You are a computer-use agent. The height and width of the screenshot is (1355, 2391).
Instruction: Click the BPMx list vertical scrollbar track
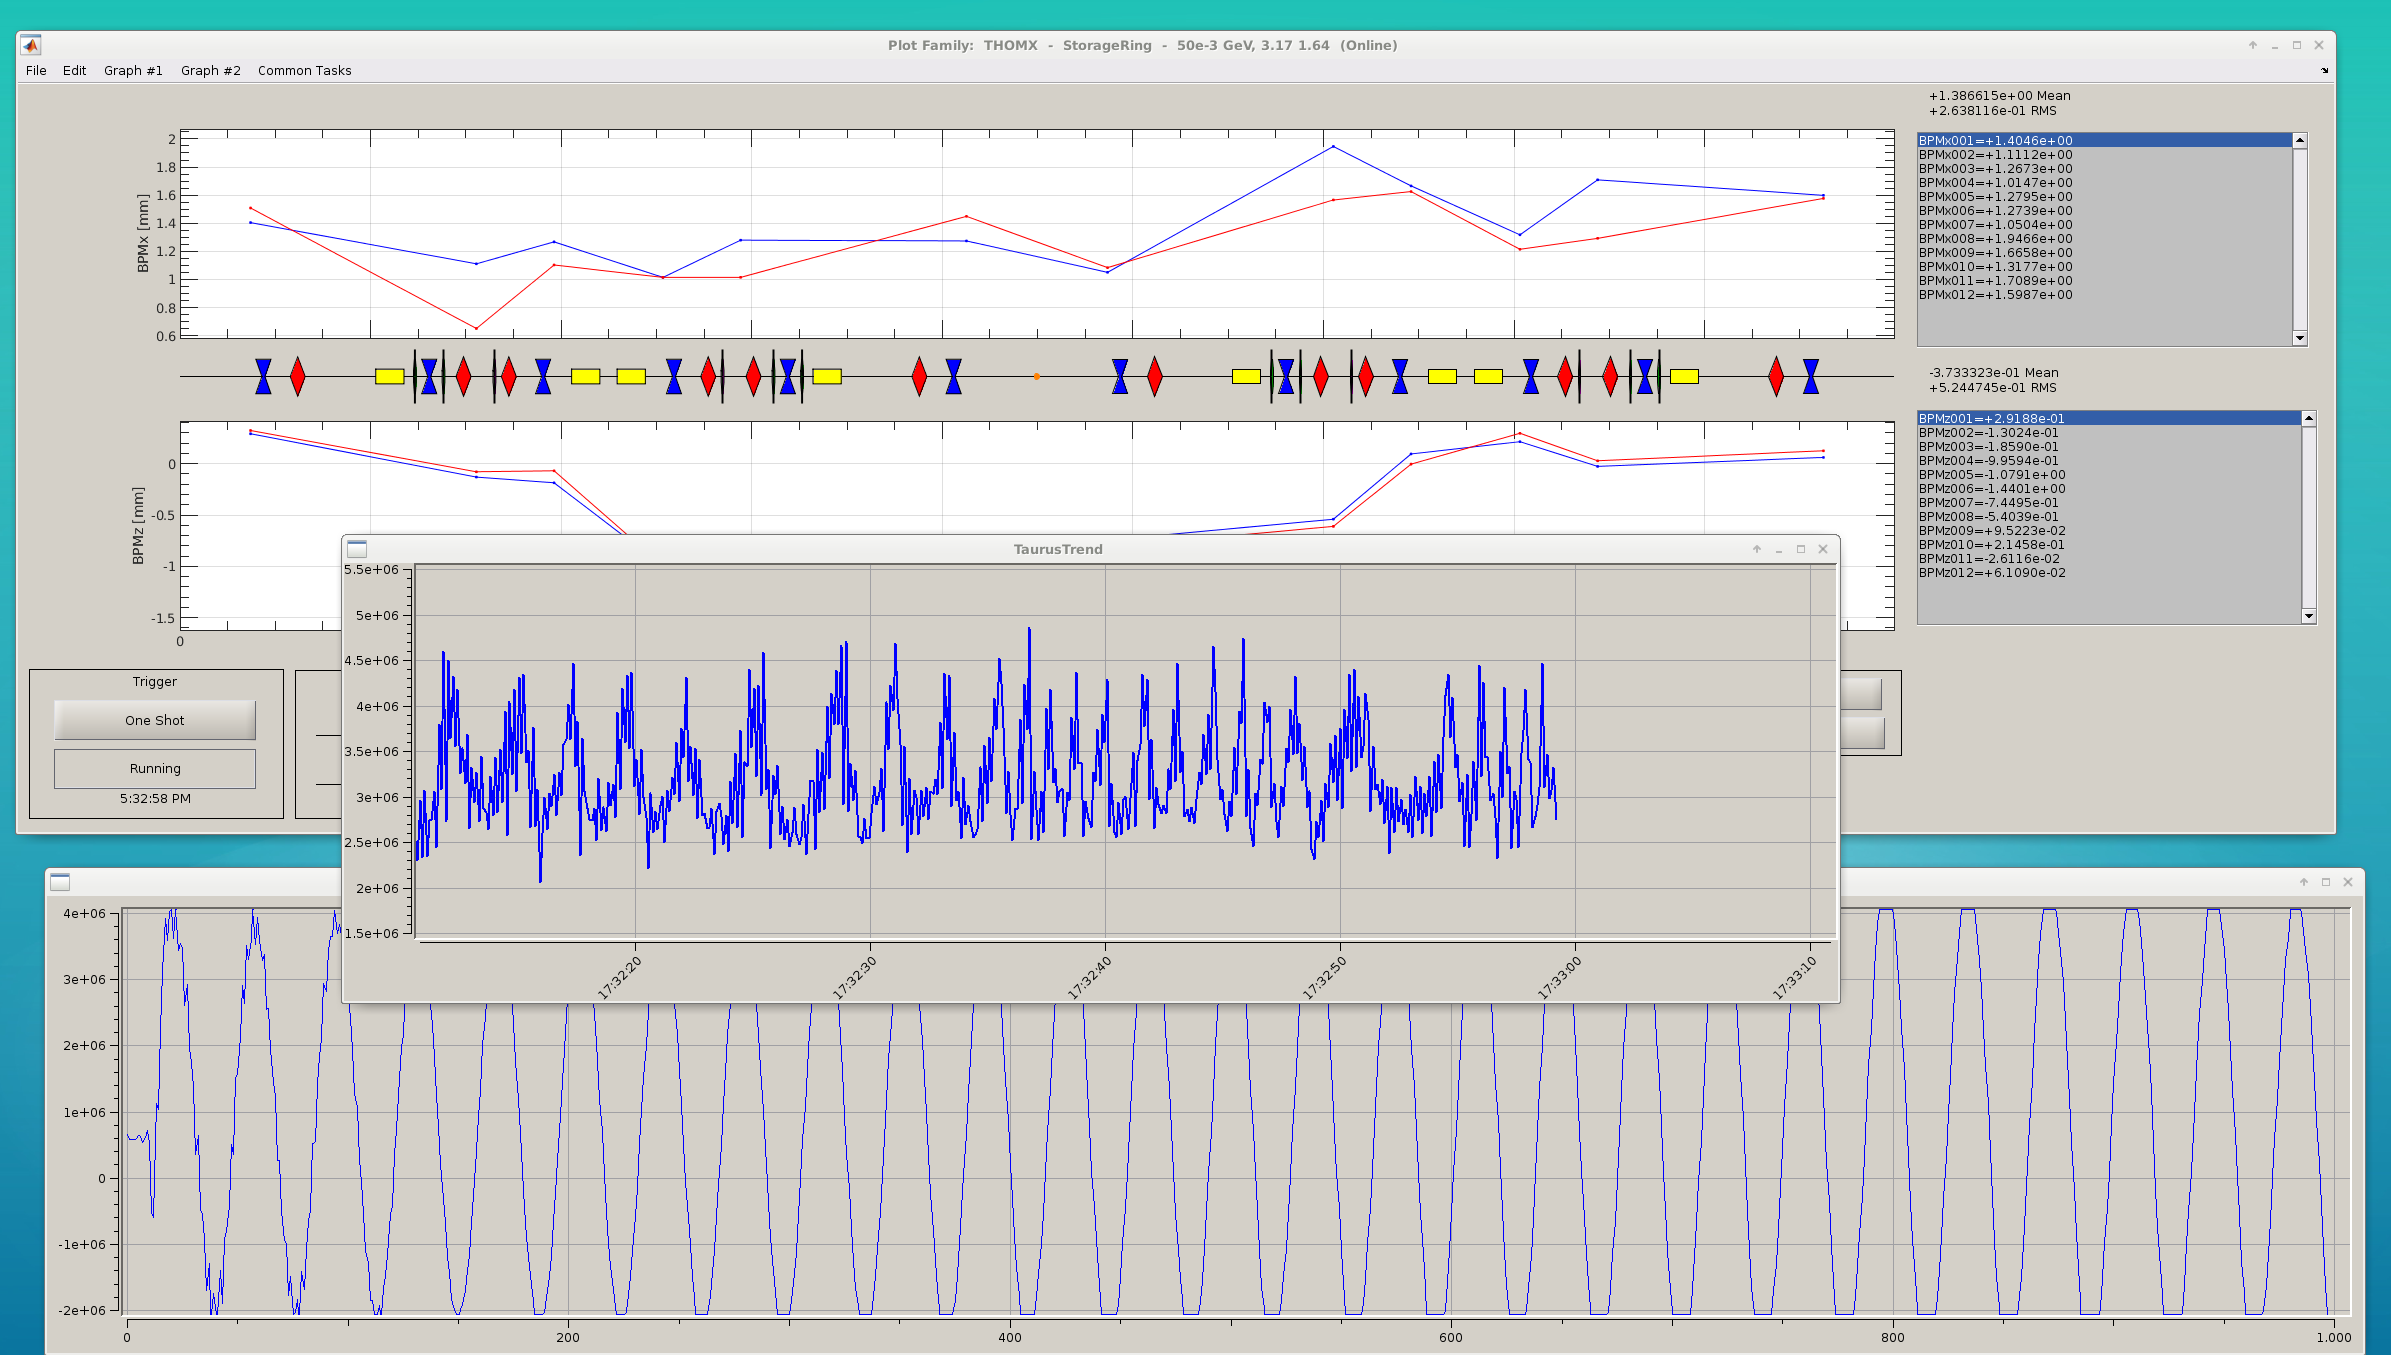pyautogui.click(x=2299, y=240)
